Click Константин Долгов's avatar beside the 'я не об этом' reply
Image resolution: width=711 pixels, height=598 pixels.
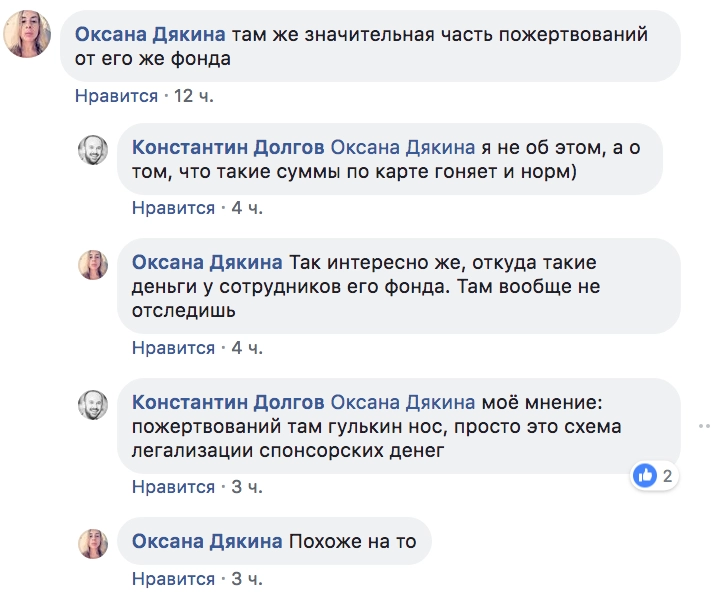[x=93, y=151]
